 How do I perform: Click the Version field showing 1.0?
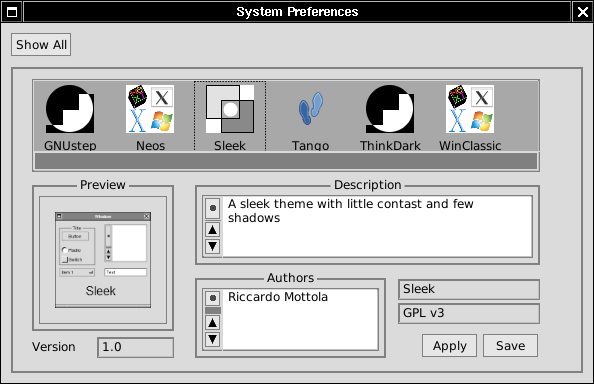point(136,347)
